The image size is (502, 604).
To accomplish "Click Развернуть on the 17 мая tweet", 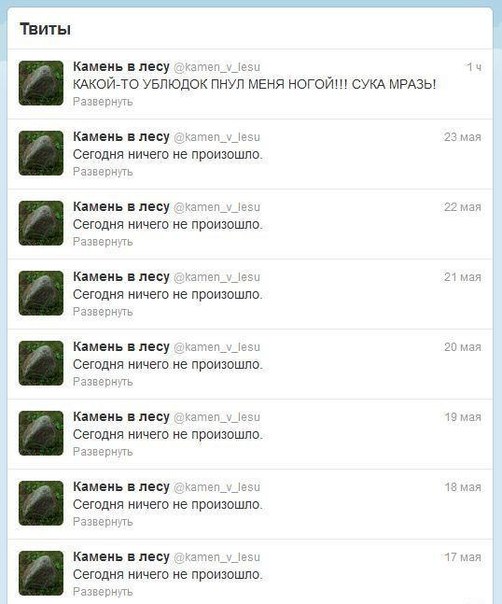I will (x=103, y=592).
